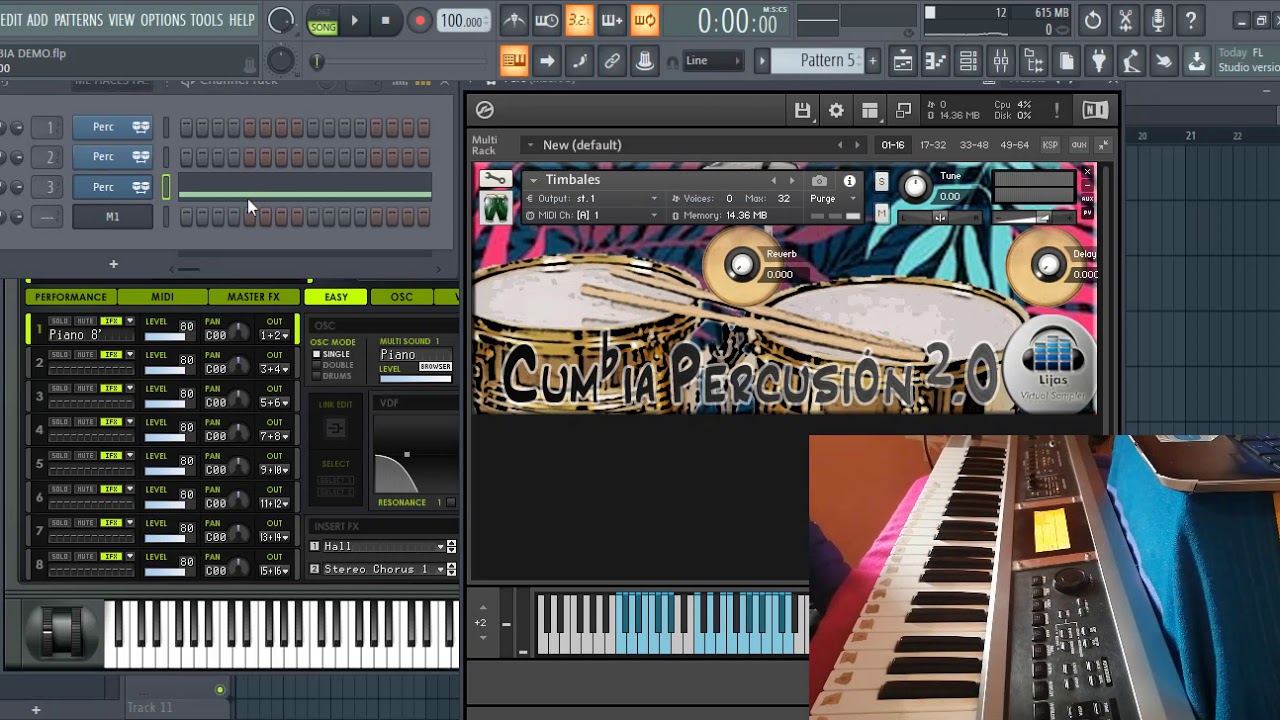Click the Timbales snapshot camera icon
The width and height of the screenshot is (1280, 720).
click(x=819, y=181)
